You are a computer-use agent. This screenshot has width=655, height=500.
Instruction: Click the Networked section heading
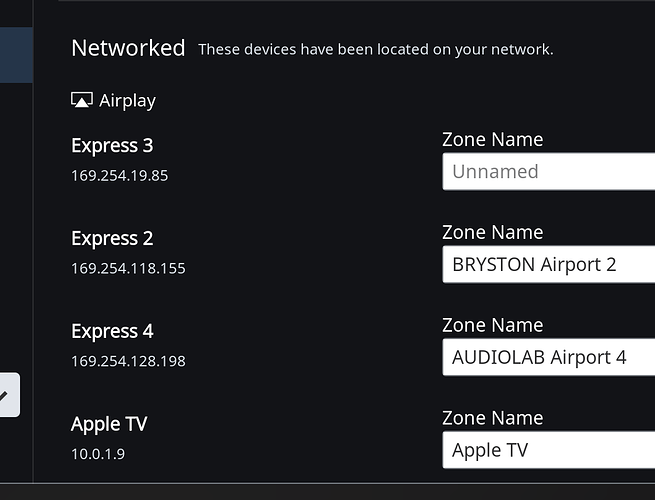point(128,48)
